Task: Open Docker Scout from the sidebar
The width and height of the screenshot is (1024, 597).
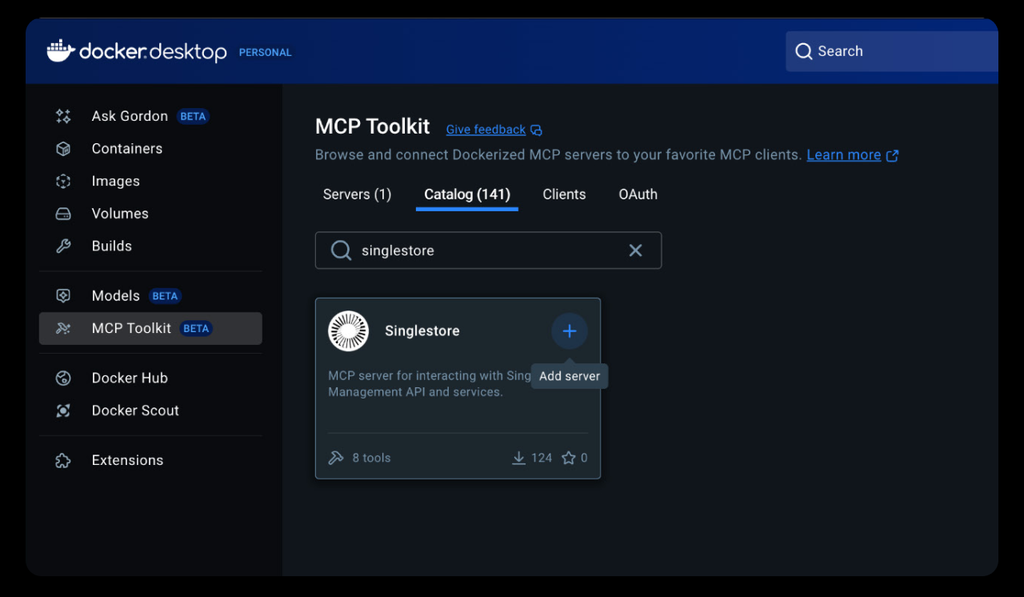Action: click(151, 411)
